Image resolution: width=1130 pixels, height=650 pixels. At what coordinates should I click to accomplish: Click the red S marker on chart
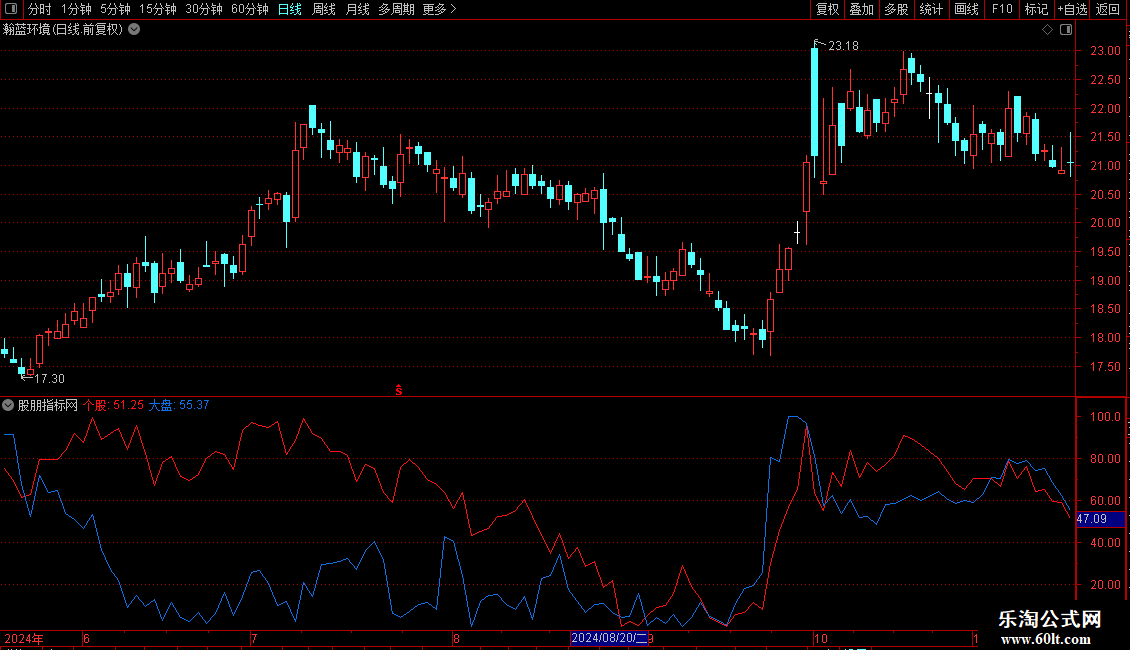click(399, 390)
